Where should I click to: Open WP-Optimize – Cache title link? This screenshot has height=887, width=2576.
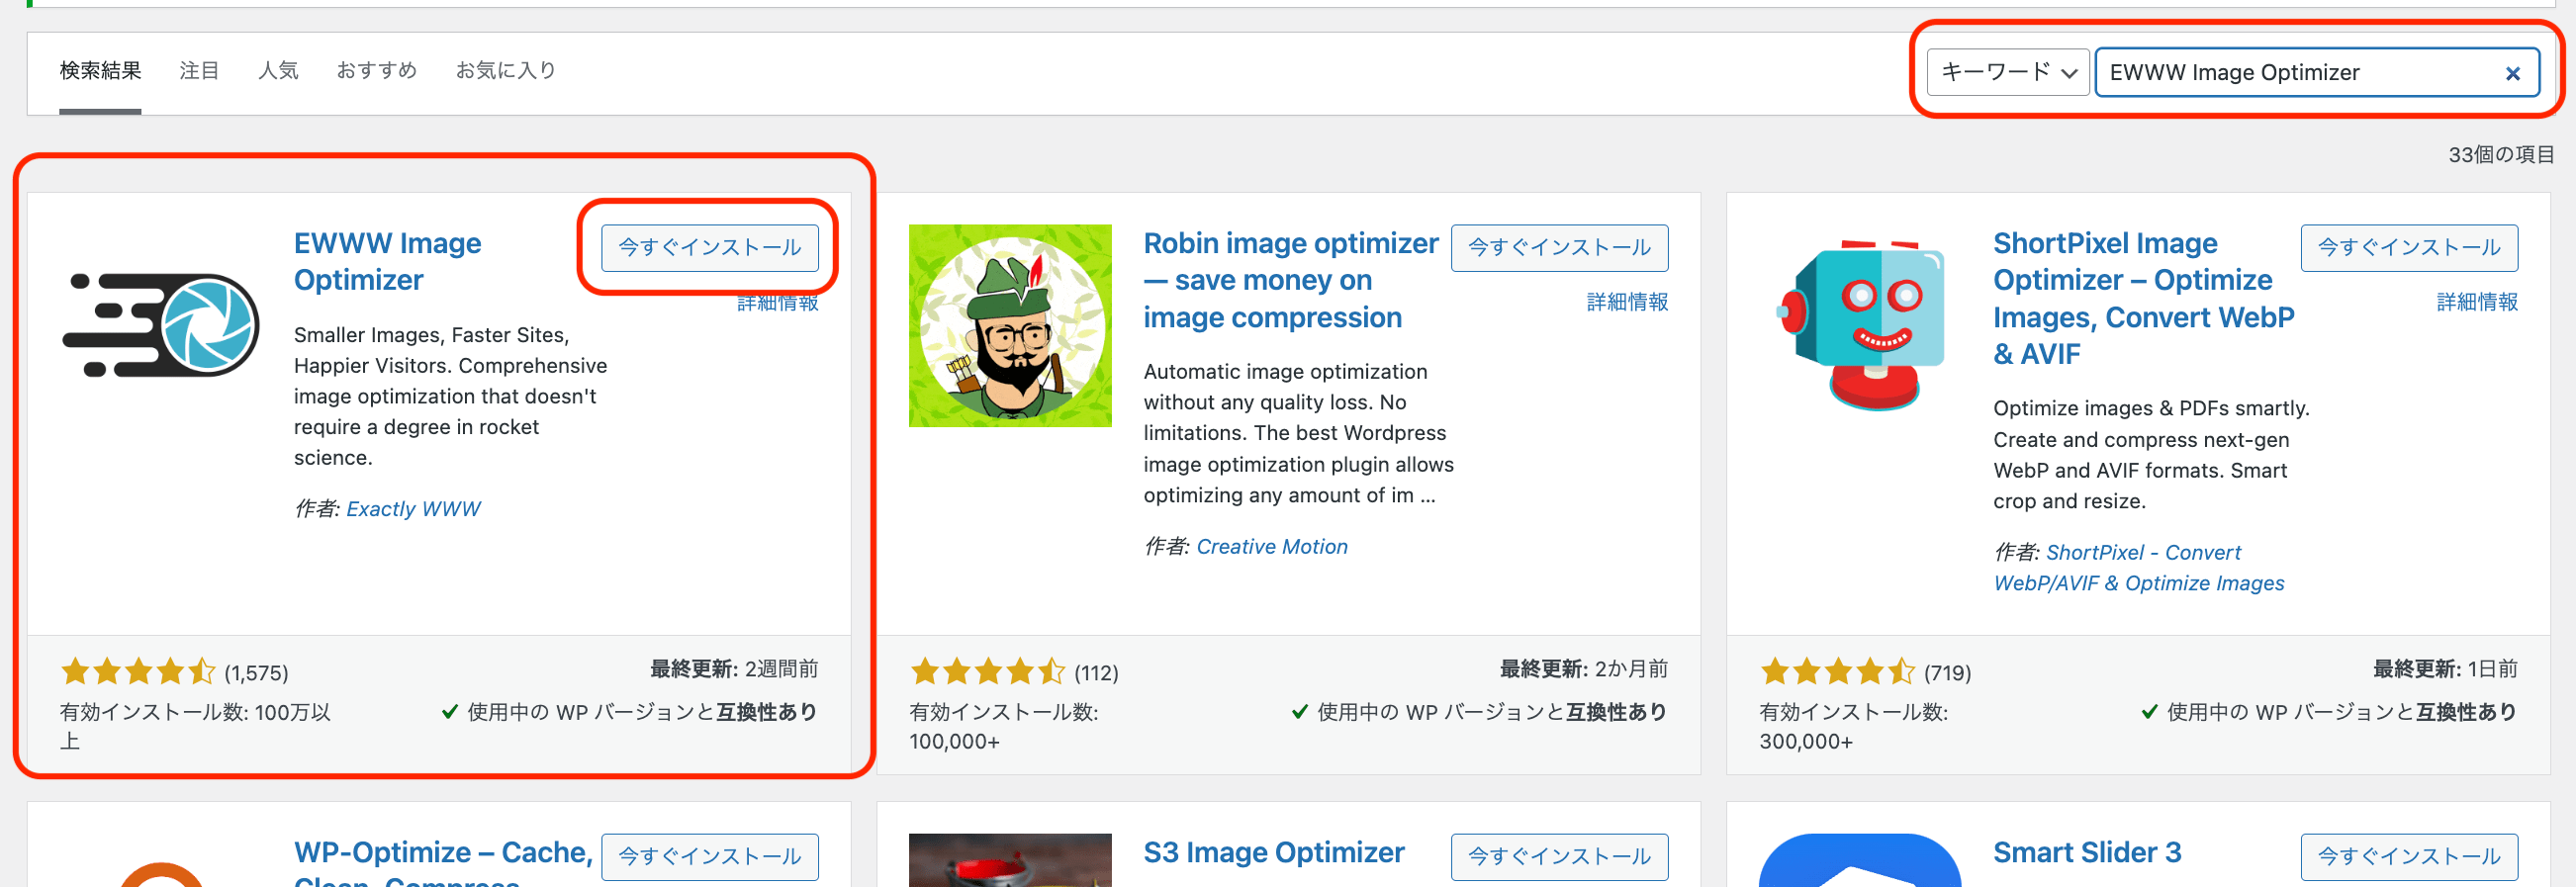point(443,860)
